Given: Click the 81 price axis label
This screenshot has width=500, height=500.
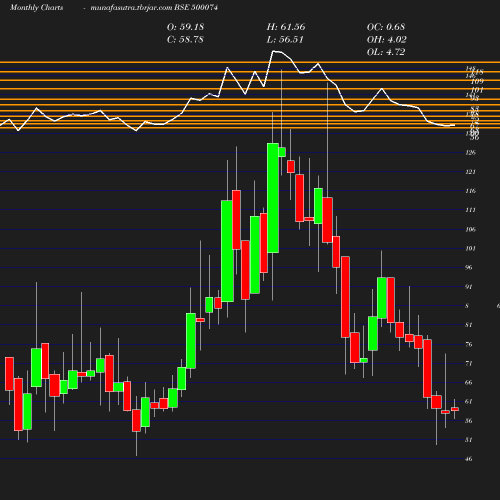Looking at the screenshot, I should 469,325.
